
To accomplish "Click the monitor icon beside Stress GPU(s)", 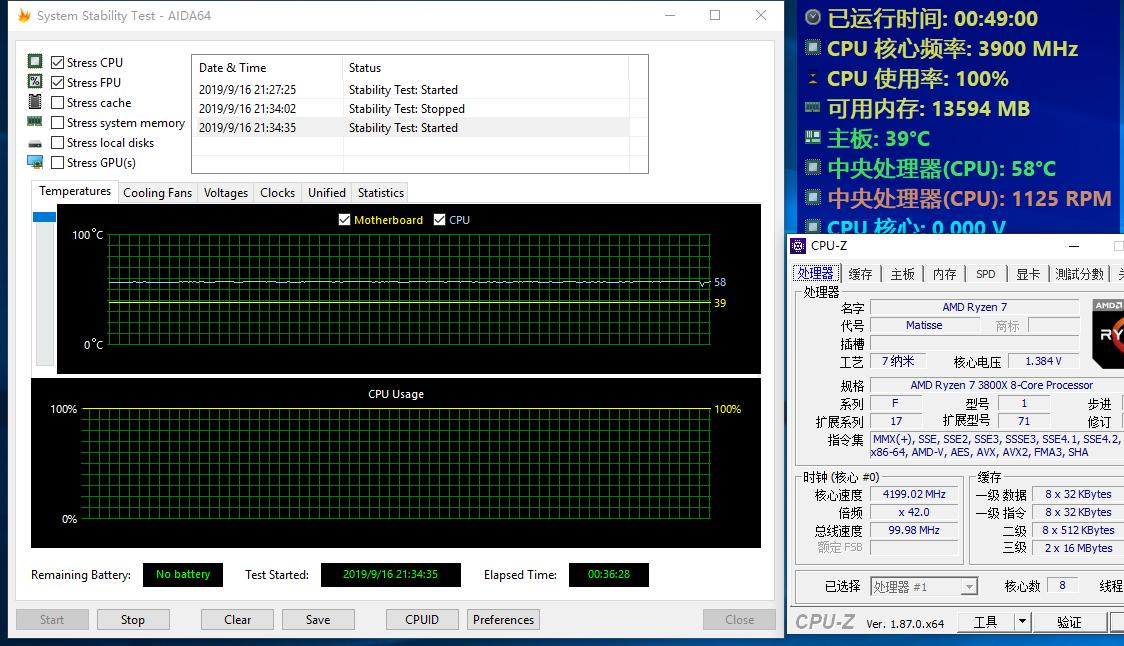I will (x=34, y=162).
